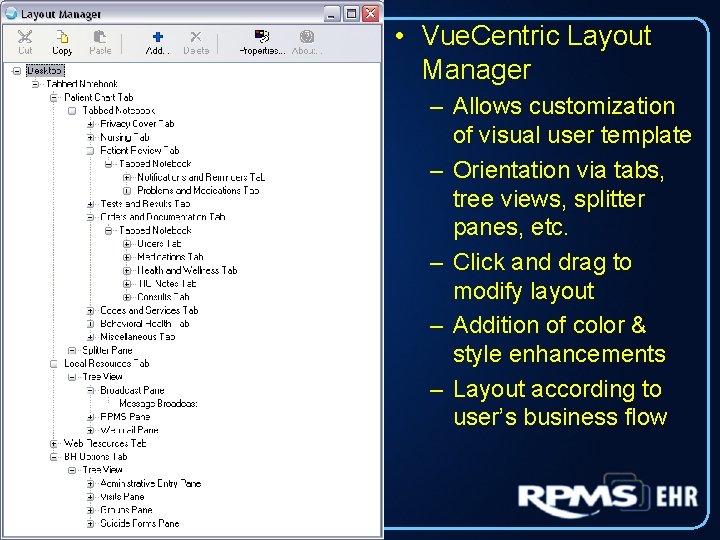This screenshot has width=720, height=540.
Task: Collapse the Patient Review Tab node
Action: tap(90, 151)
